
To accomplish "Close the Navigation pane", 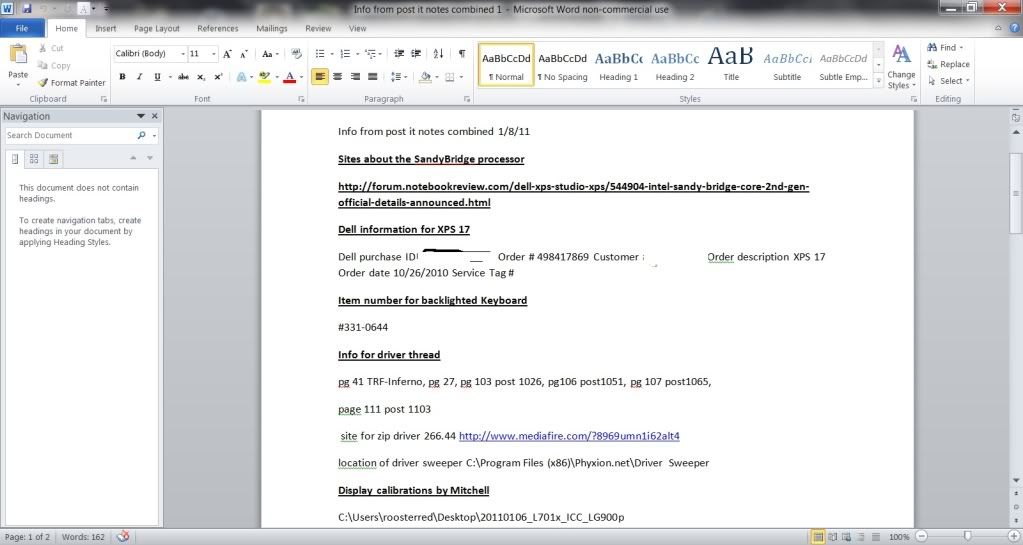I will tap(155, 116).
